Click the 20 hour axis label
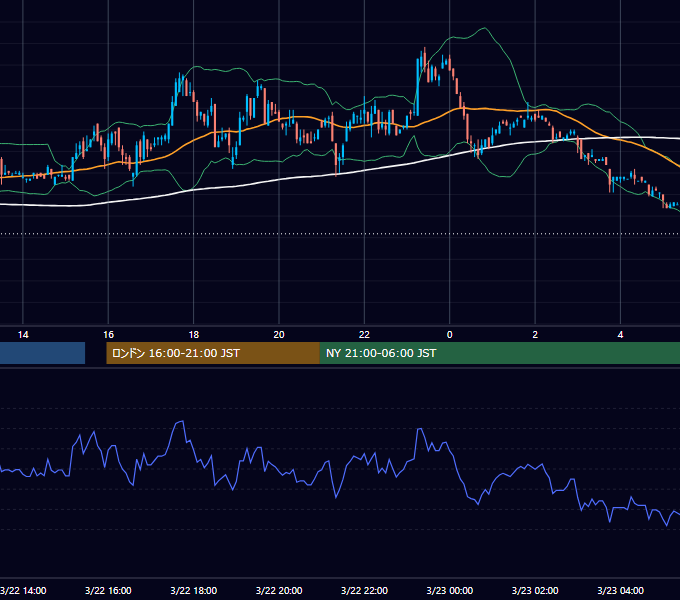This screenshot has height=600, width=680. coord(279,335)
